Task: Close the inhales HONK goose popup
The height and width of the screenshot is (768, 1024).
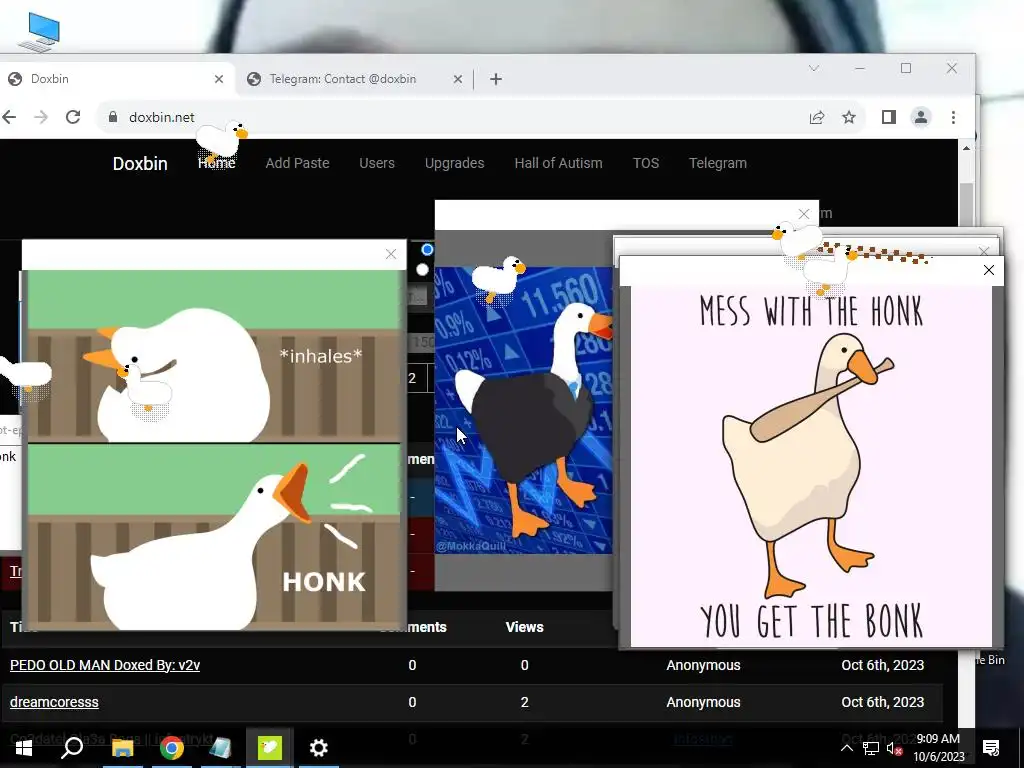Action: (x=391, y=254)
